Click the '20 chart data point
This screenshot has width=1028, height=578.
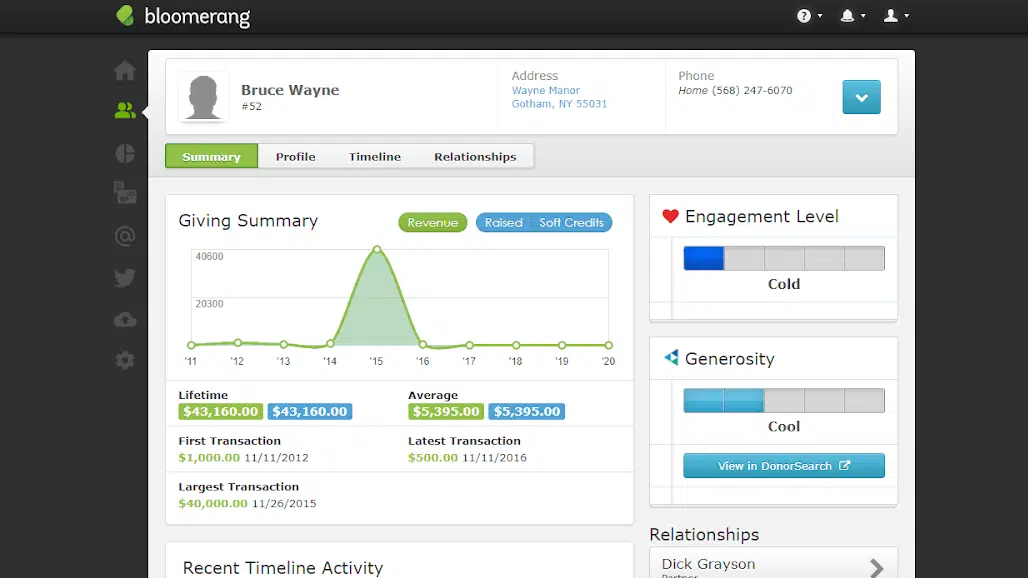(608, 345)
